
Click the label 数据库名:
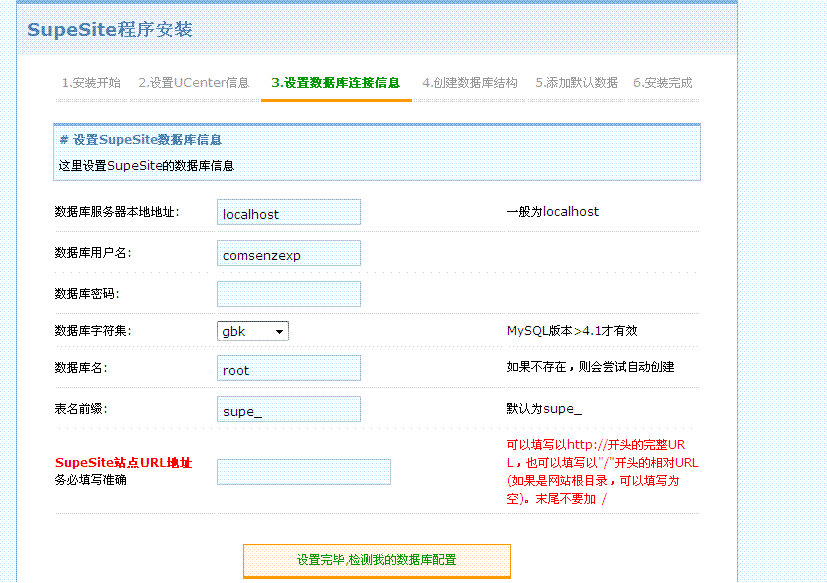point(81,368)
